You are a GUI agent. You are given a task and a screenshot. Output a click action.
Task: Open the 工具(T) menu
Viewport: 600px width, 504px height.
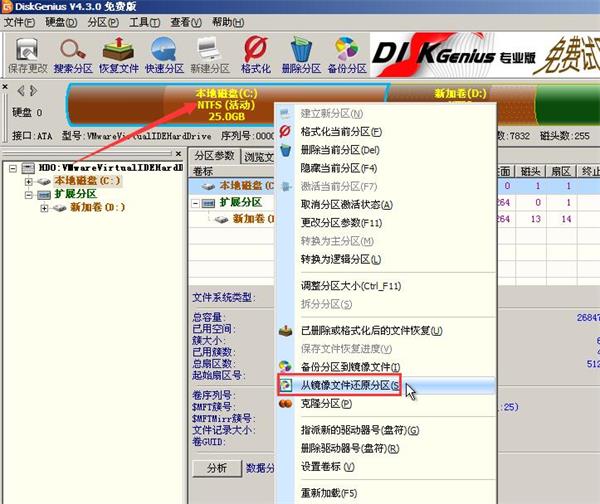tap(145, 22)
